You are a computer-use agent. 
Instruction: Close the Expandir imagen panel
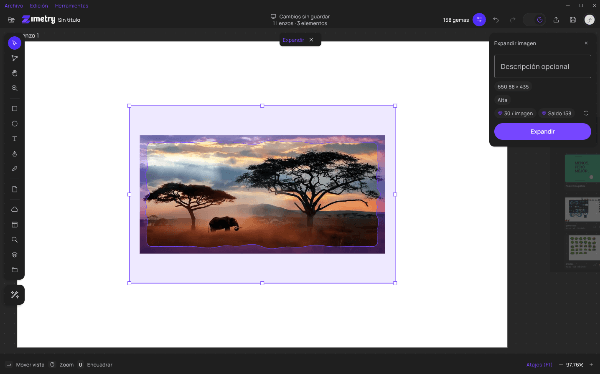[x=586, y=43]
